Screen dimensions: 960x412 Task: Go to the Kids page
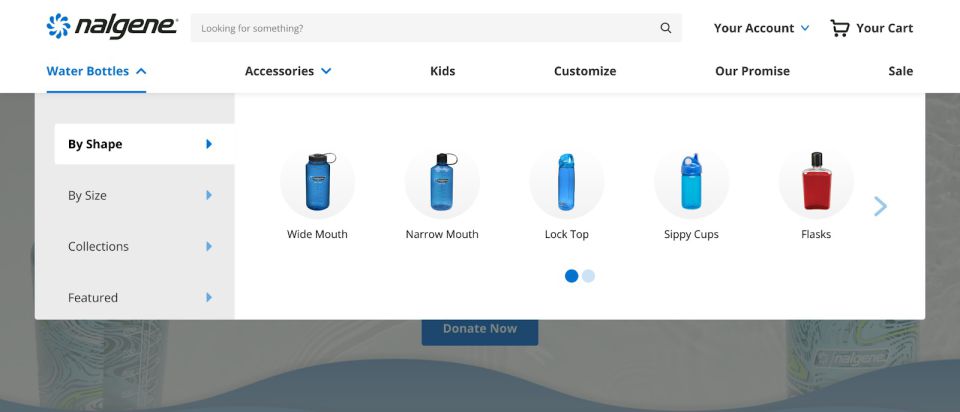click(442, 71)
